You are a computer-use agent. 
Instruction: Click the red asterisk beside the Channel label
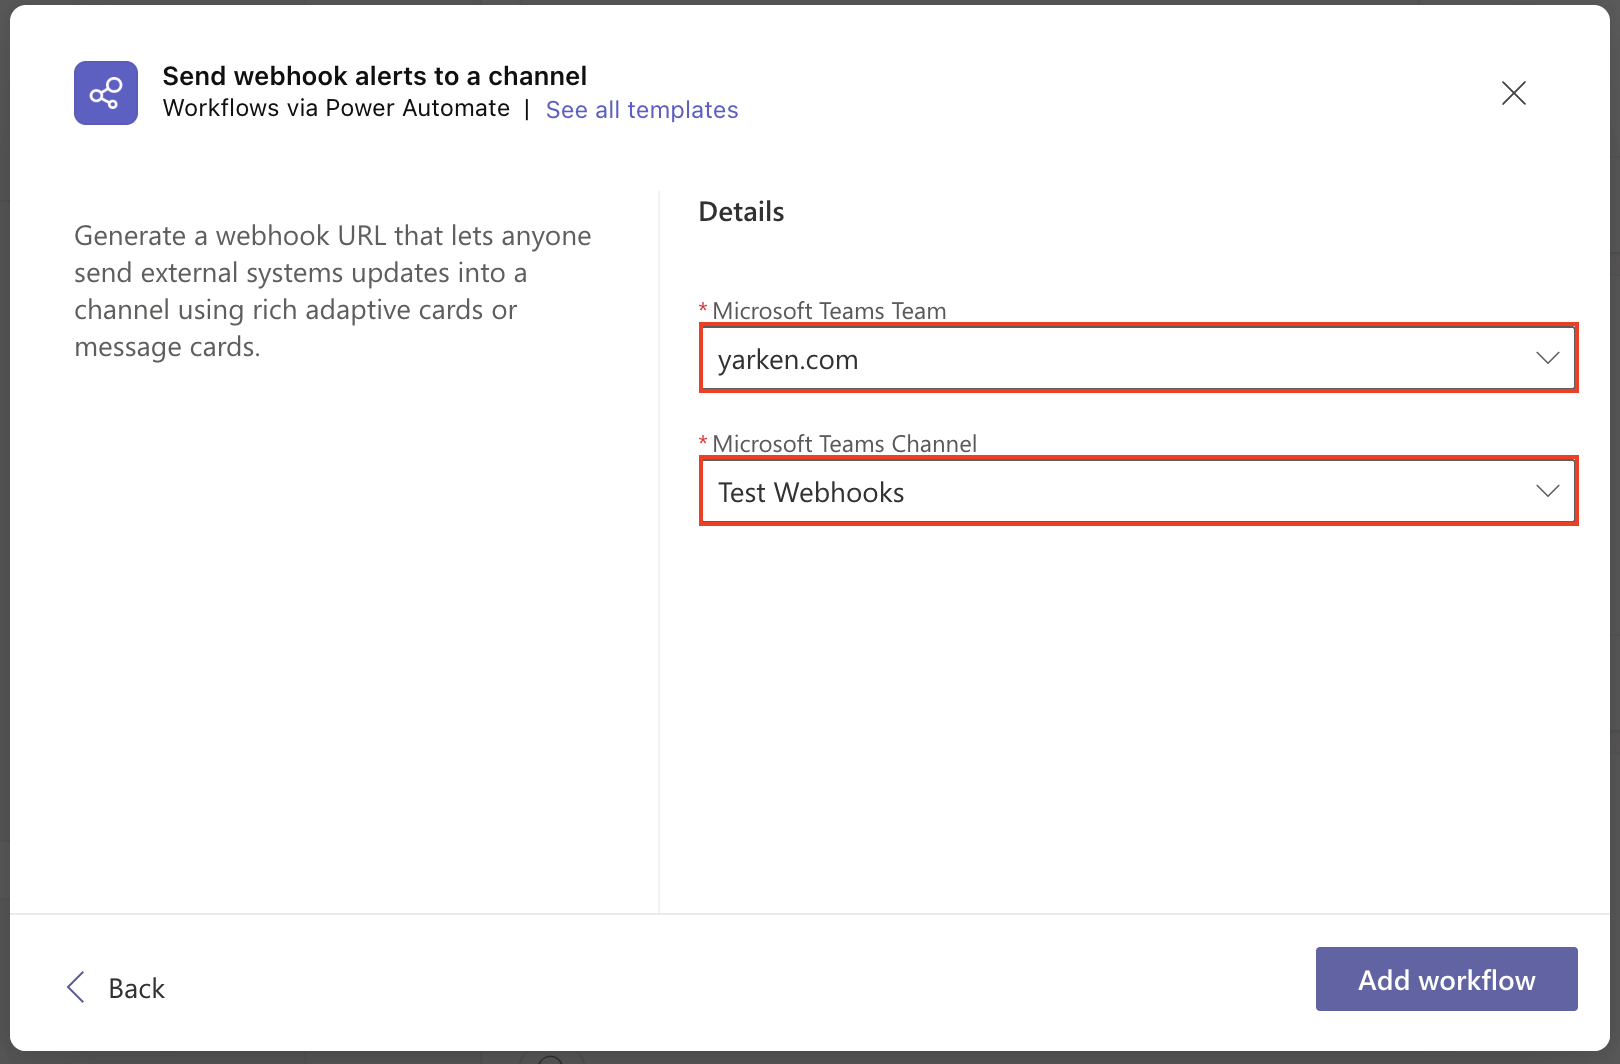tap(703, 442)
